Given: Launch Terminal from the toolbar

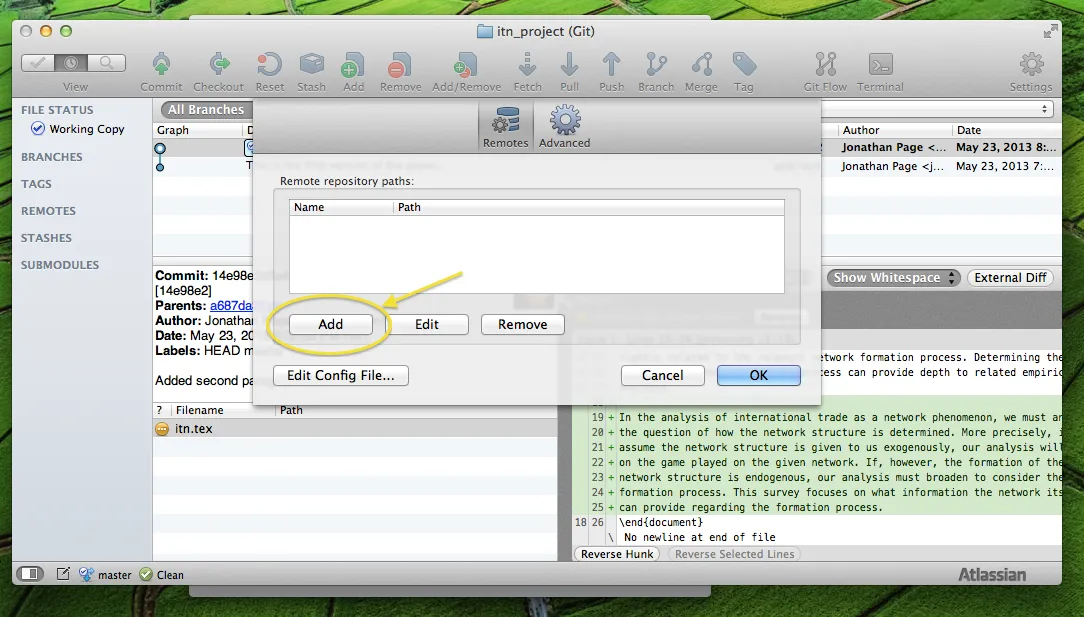Looking at the screenshot, I should [x=880, y=66].
